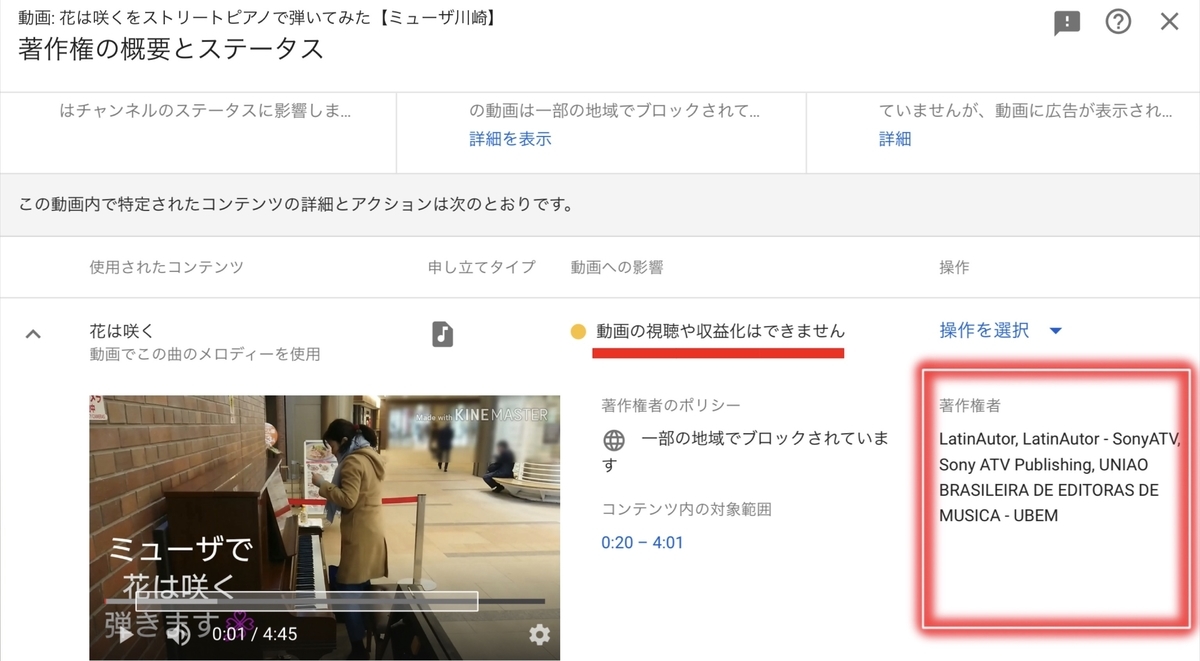The image size is (1200, 661).
Task: Click the 著作権者 label
Action: (970, 405)
